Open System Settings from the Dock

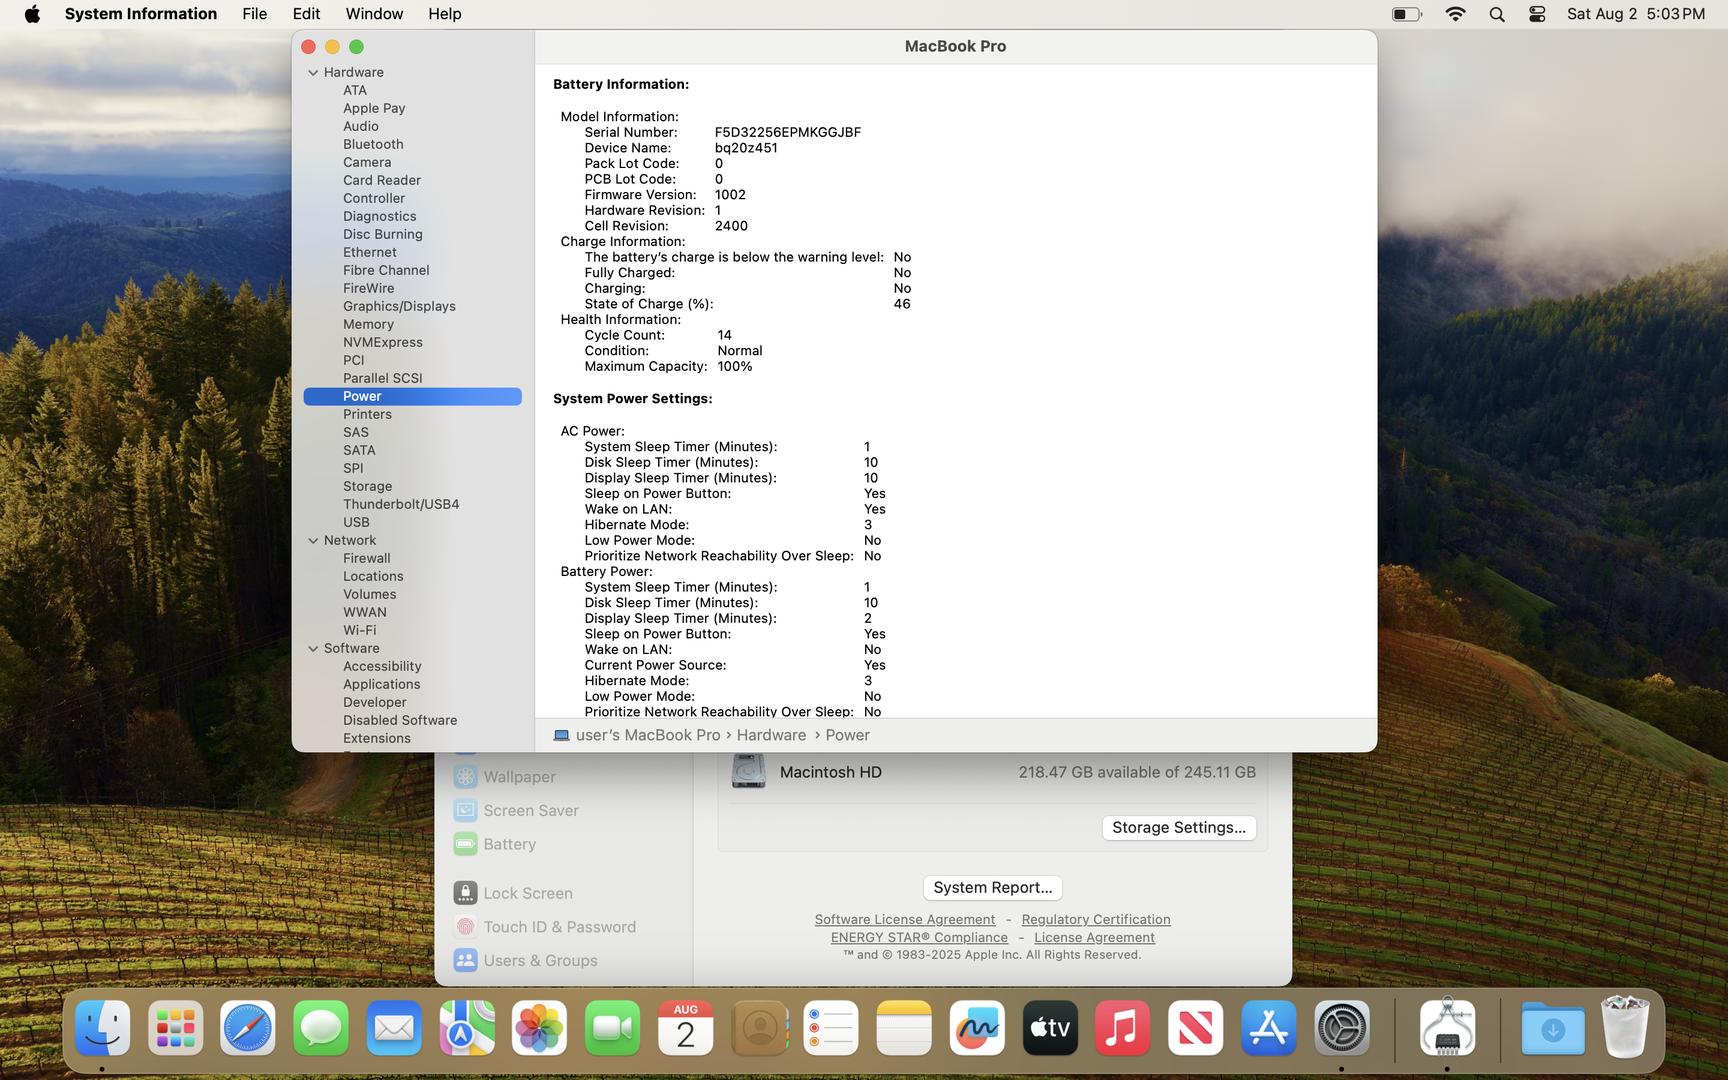point(1342,1028)
